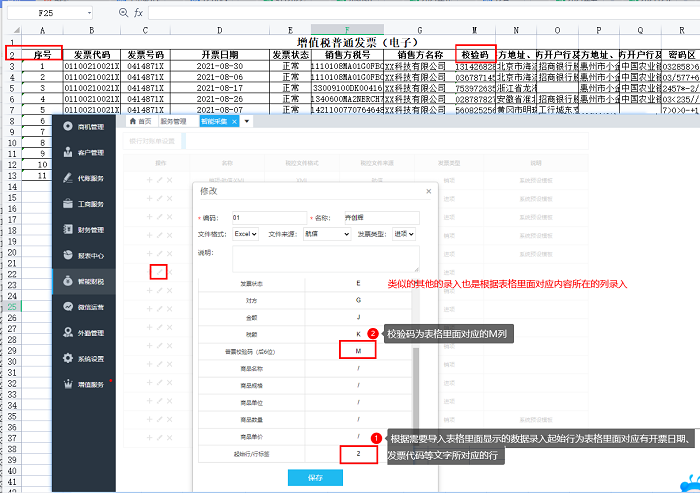The image size is (700, 493).
Task: Open the 微信运营 sidebar module
Action: pyautogui.click(x=89, y=307)
